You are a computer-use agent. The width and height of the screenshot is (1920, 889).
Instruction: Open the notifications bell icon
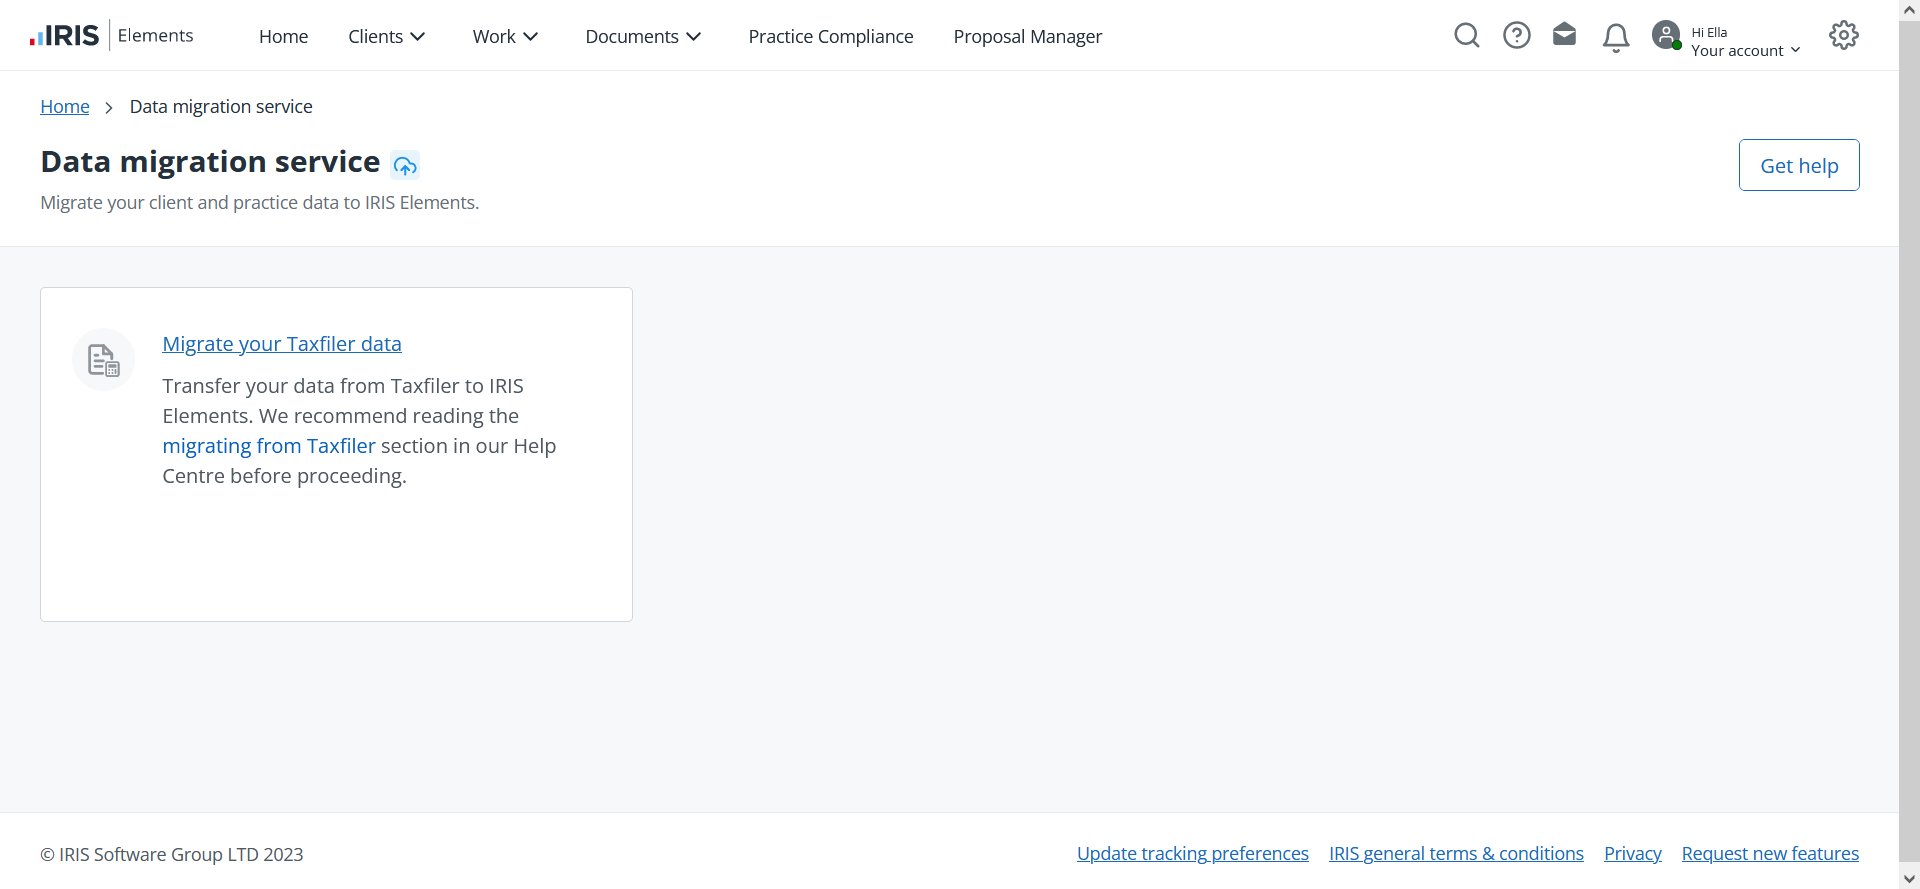pos(1616,38)
